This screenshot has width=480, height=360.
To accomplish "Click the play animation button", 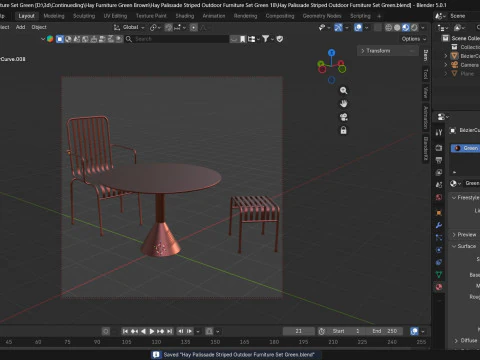I will tap(152, 331).
